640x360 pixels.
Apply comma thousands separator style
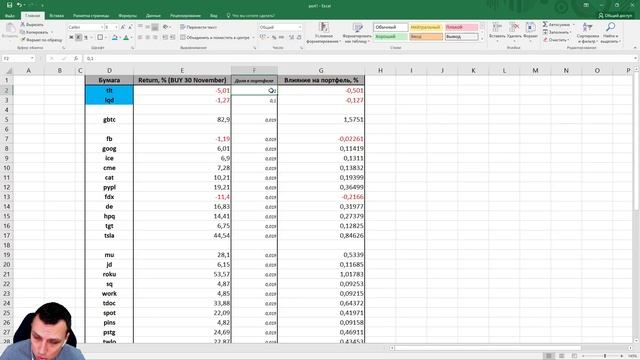pos(282,38)
